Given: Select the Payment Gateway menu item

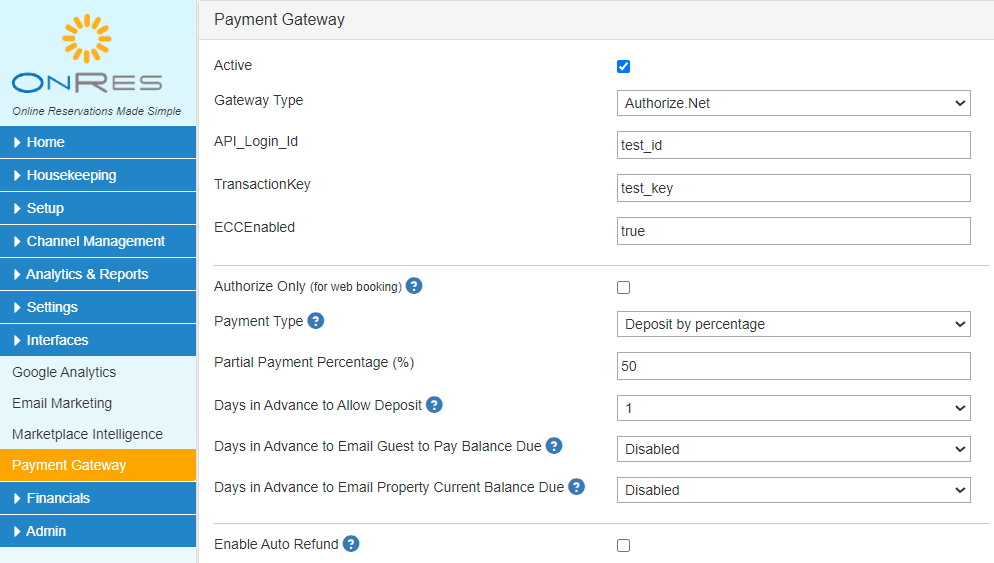Looking at the screenshot, I should [98, 465].
